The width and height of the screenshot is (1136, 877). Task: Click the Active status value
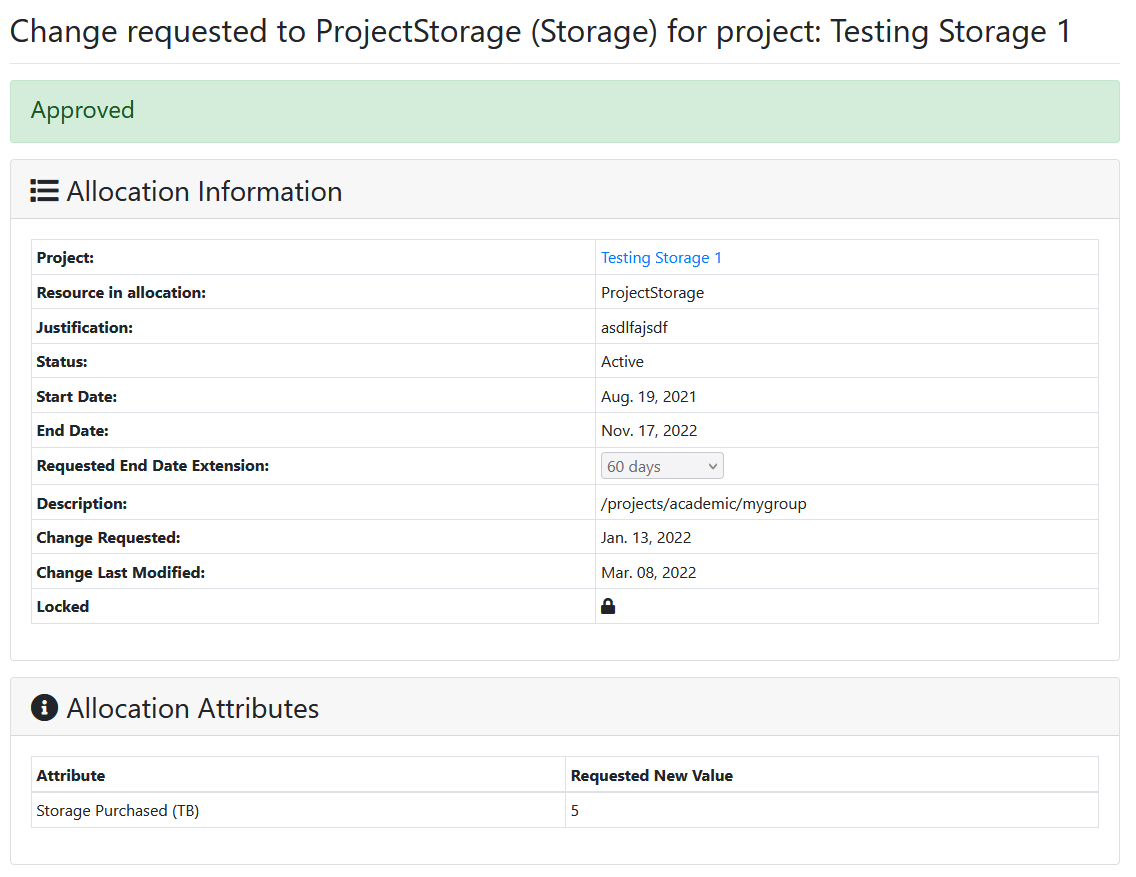[622, 361]
